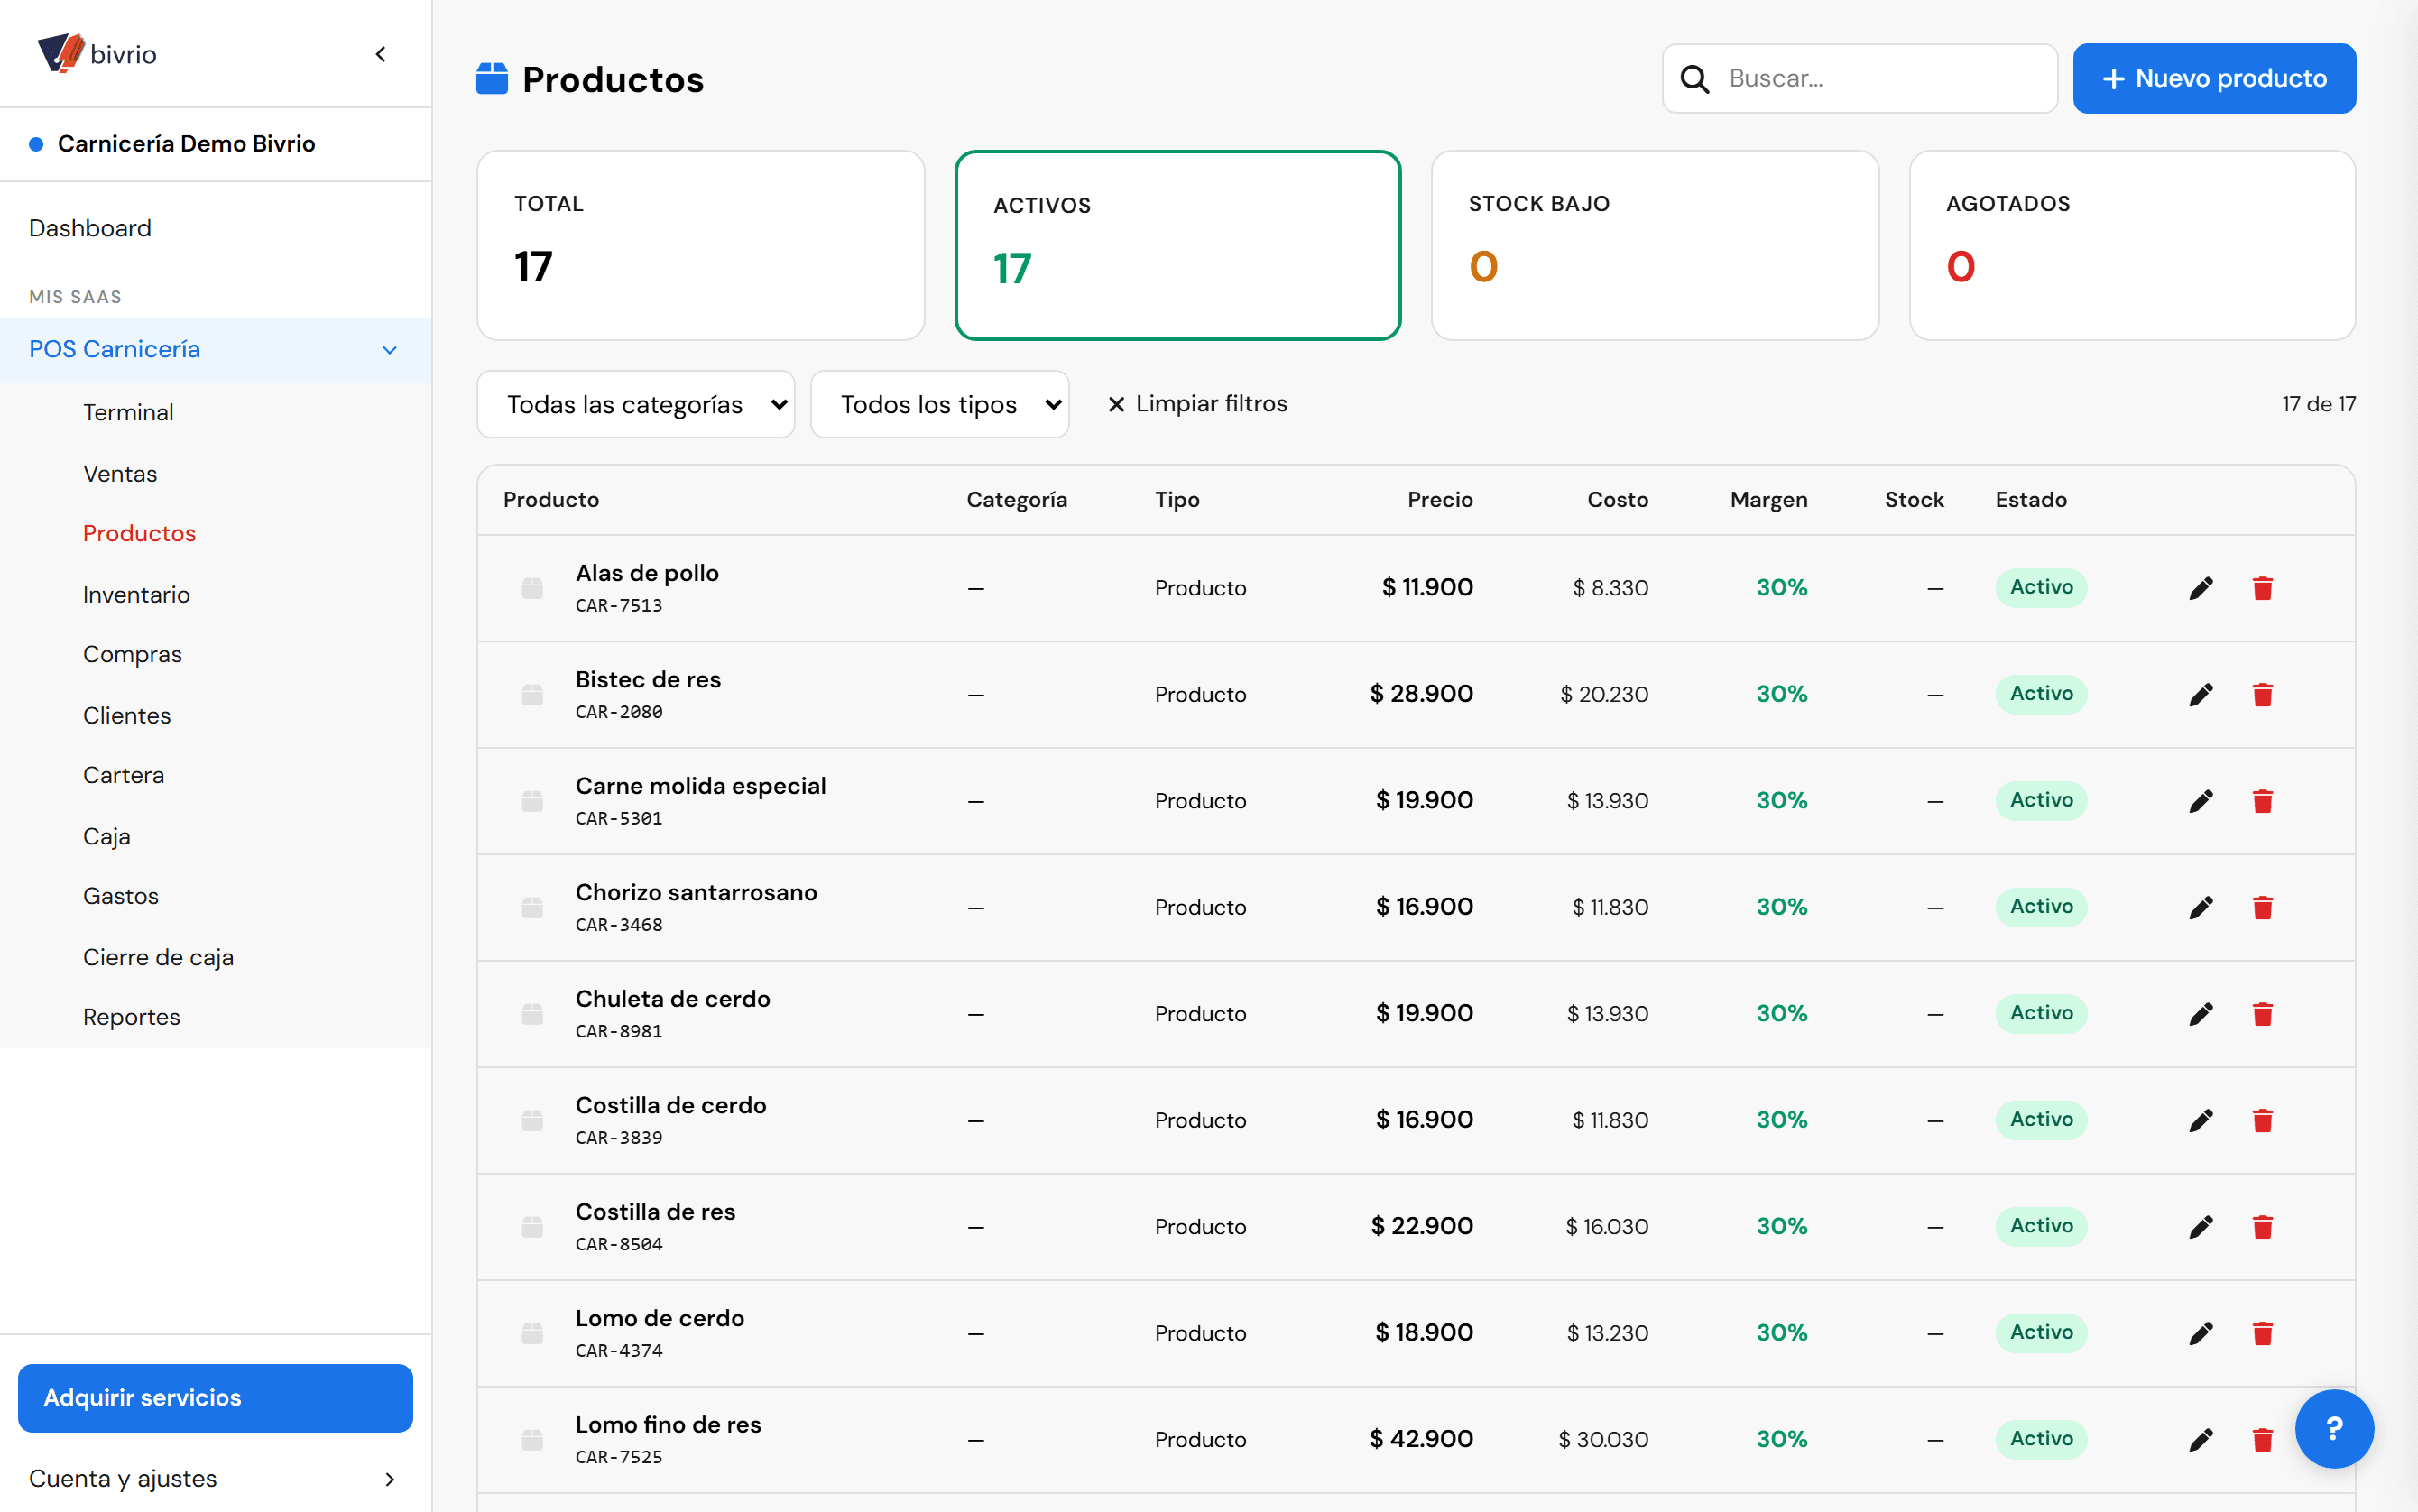Sort by the Precio column header

(x=1440, y=500)
